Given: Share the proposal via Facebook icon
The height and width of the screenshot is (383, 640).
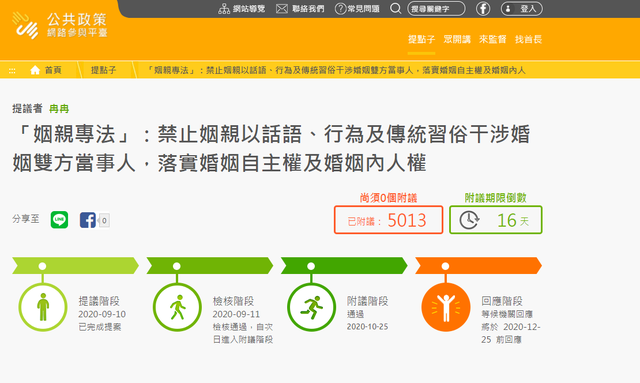Looking at the screenshot, I should (87, 220).
